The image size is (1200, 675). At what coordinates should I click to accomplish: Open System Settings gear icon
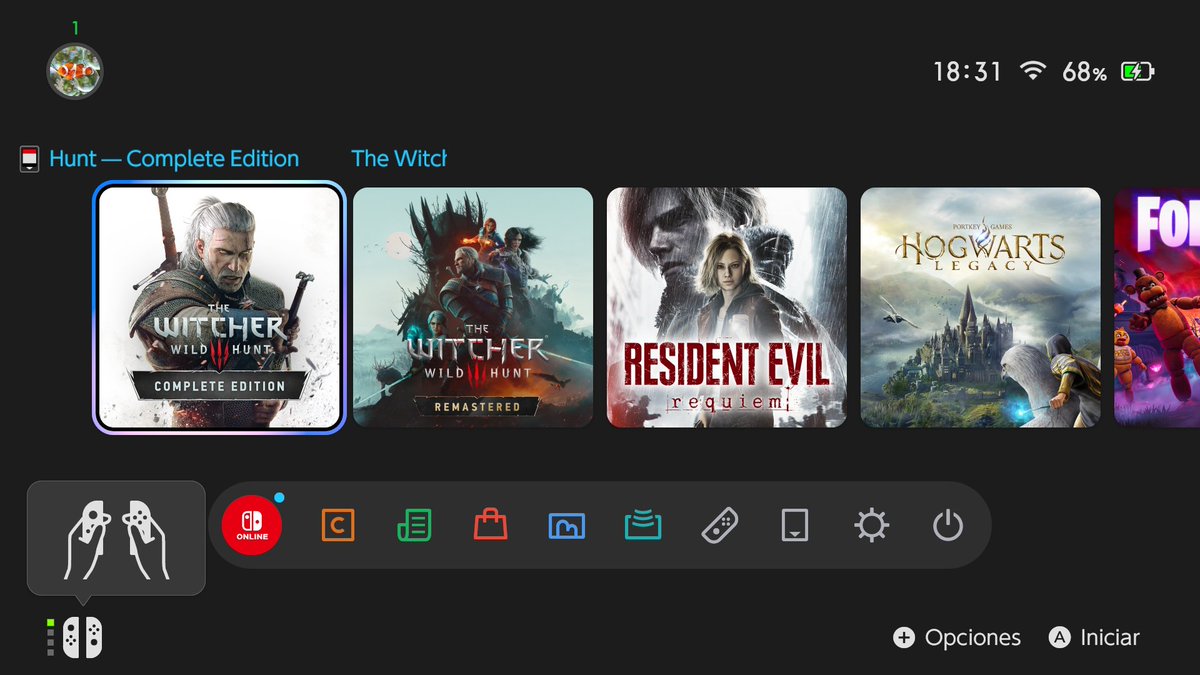point(872,524)
